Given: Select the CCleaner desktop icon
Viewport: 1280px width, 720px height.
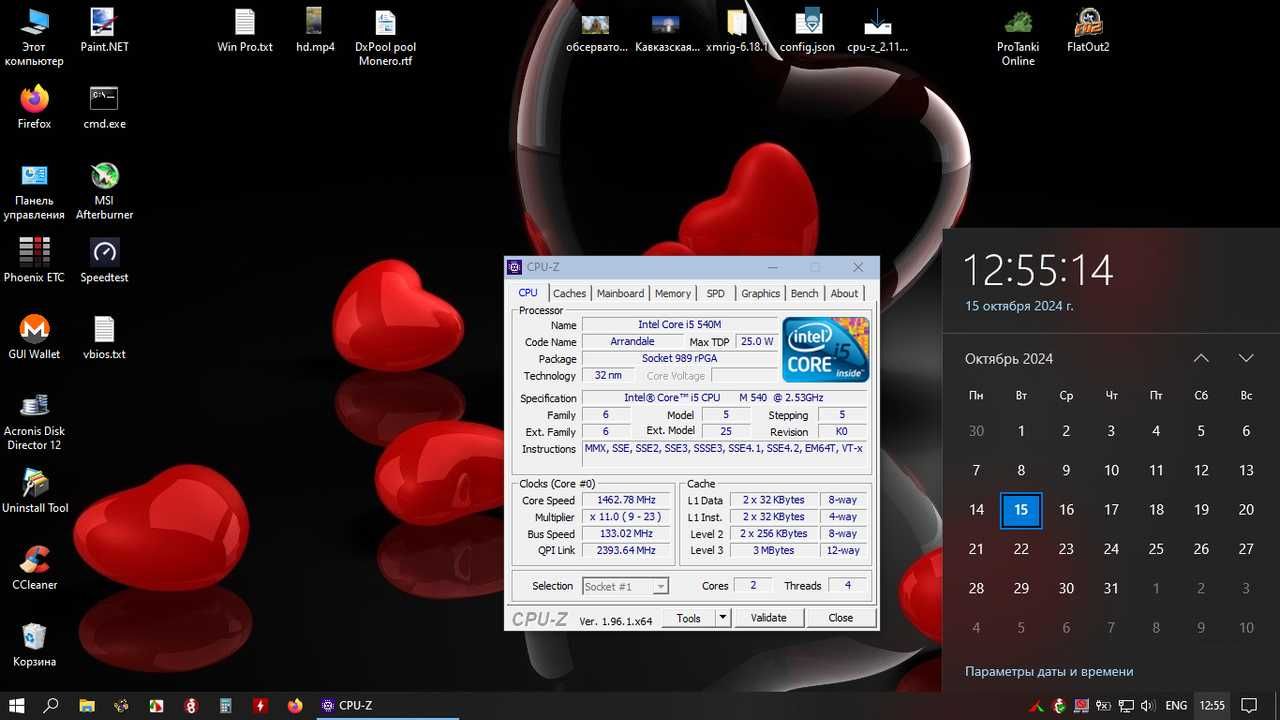Looking at the screenshot, I should click(x=34, y=568).
